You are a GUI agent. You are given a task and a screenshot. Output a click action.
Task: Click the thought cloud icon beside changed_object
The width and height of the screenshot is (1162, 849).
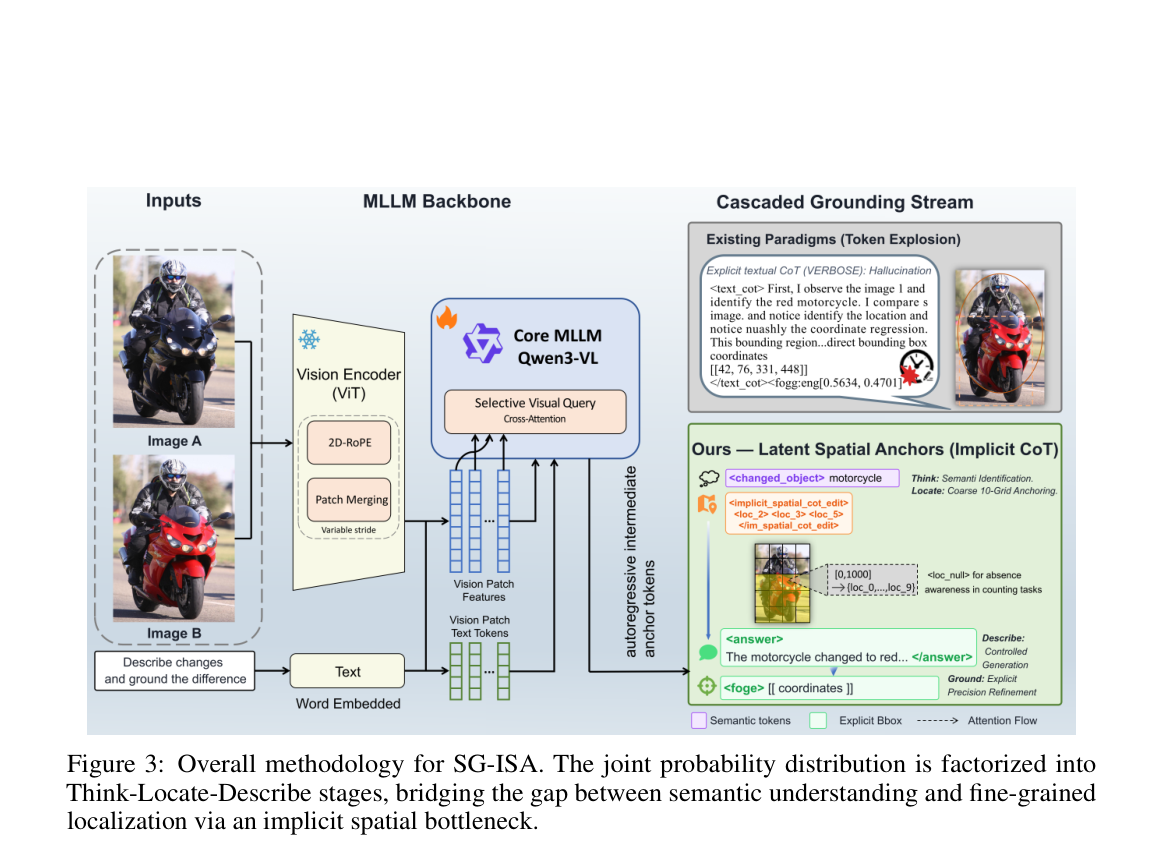pos(708,479)
